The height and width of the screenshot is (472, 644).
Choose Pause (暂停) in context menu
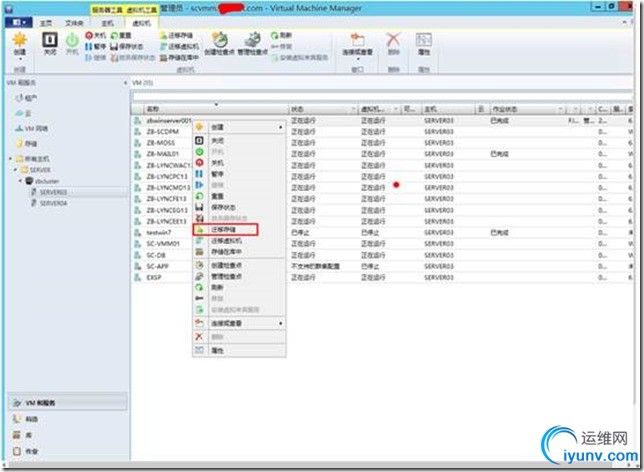point(239,174)
